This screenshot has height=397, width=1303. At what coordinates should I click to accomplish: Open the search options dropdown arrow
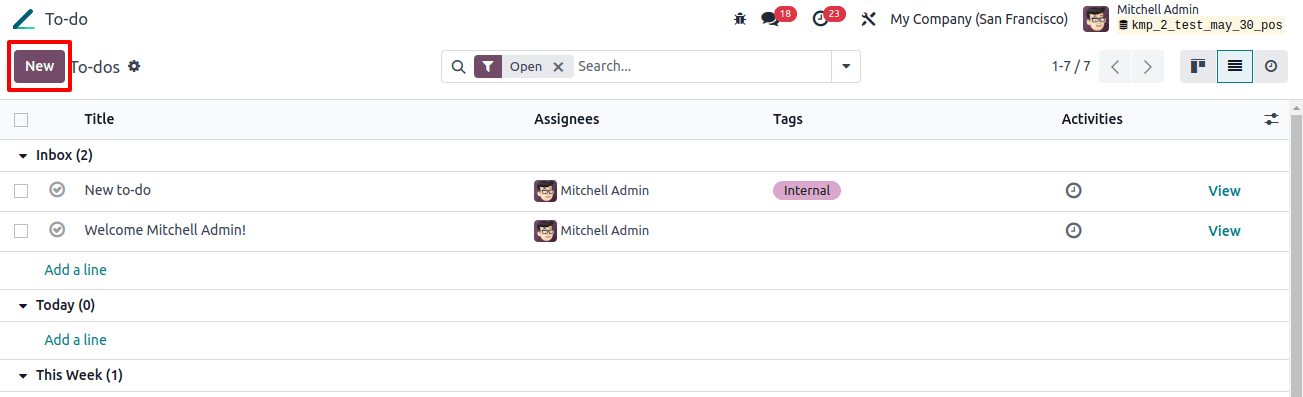click(846, 66)
